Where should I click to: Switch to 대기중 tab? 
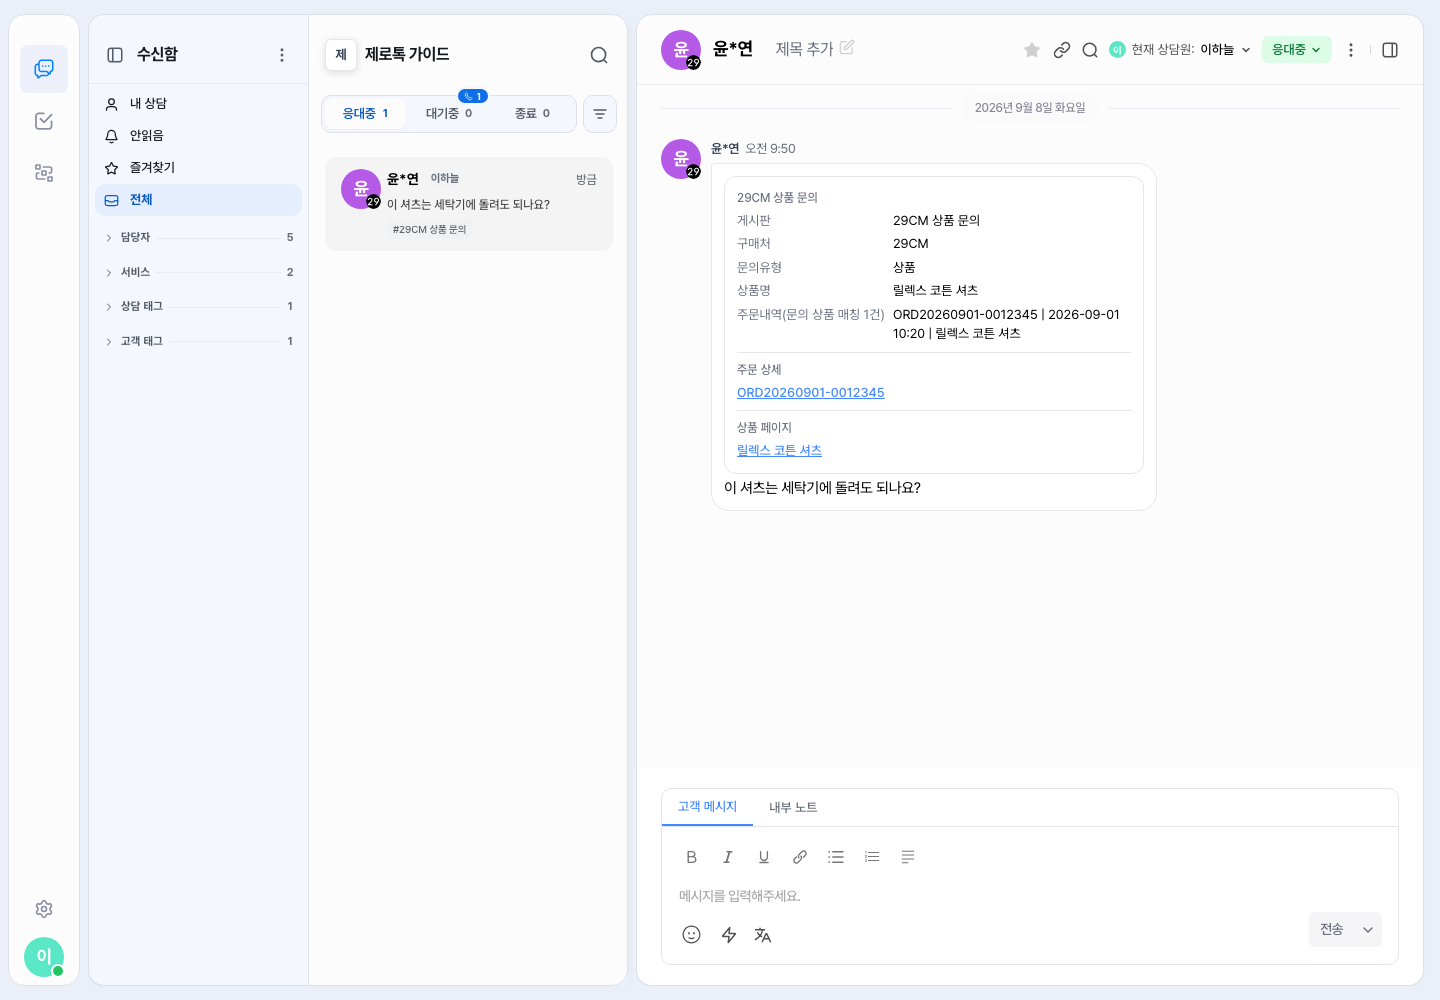coord(449,114)
